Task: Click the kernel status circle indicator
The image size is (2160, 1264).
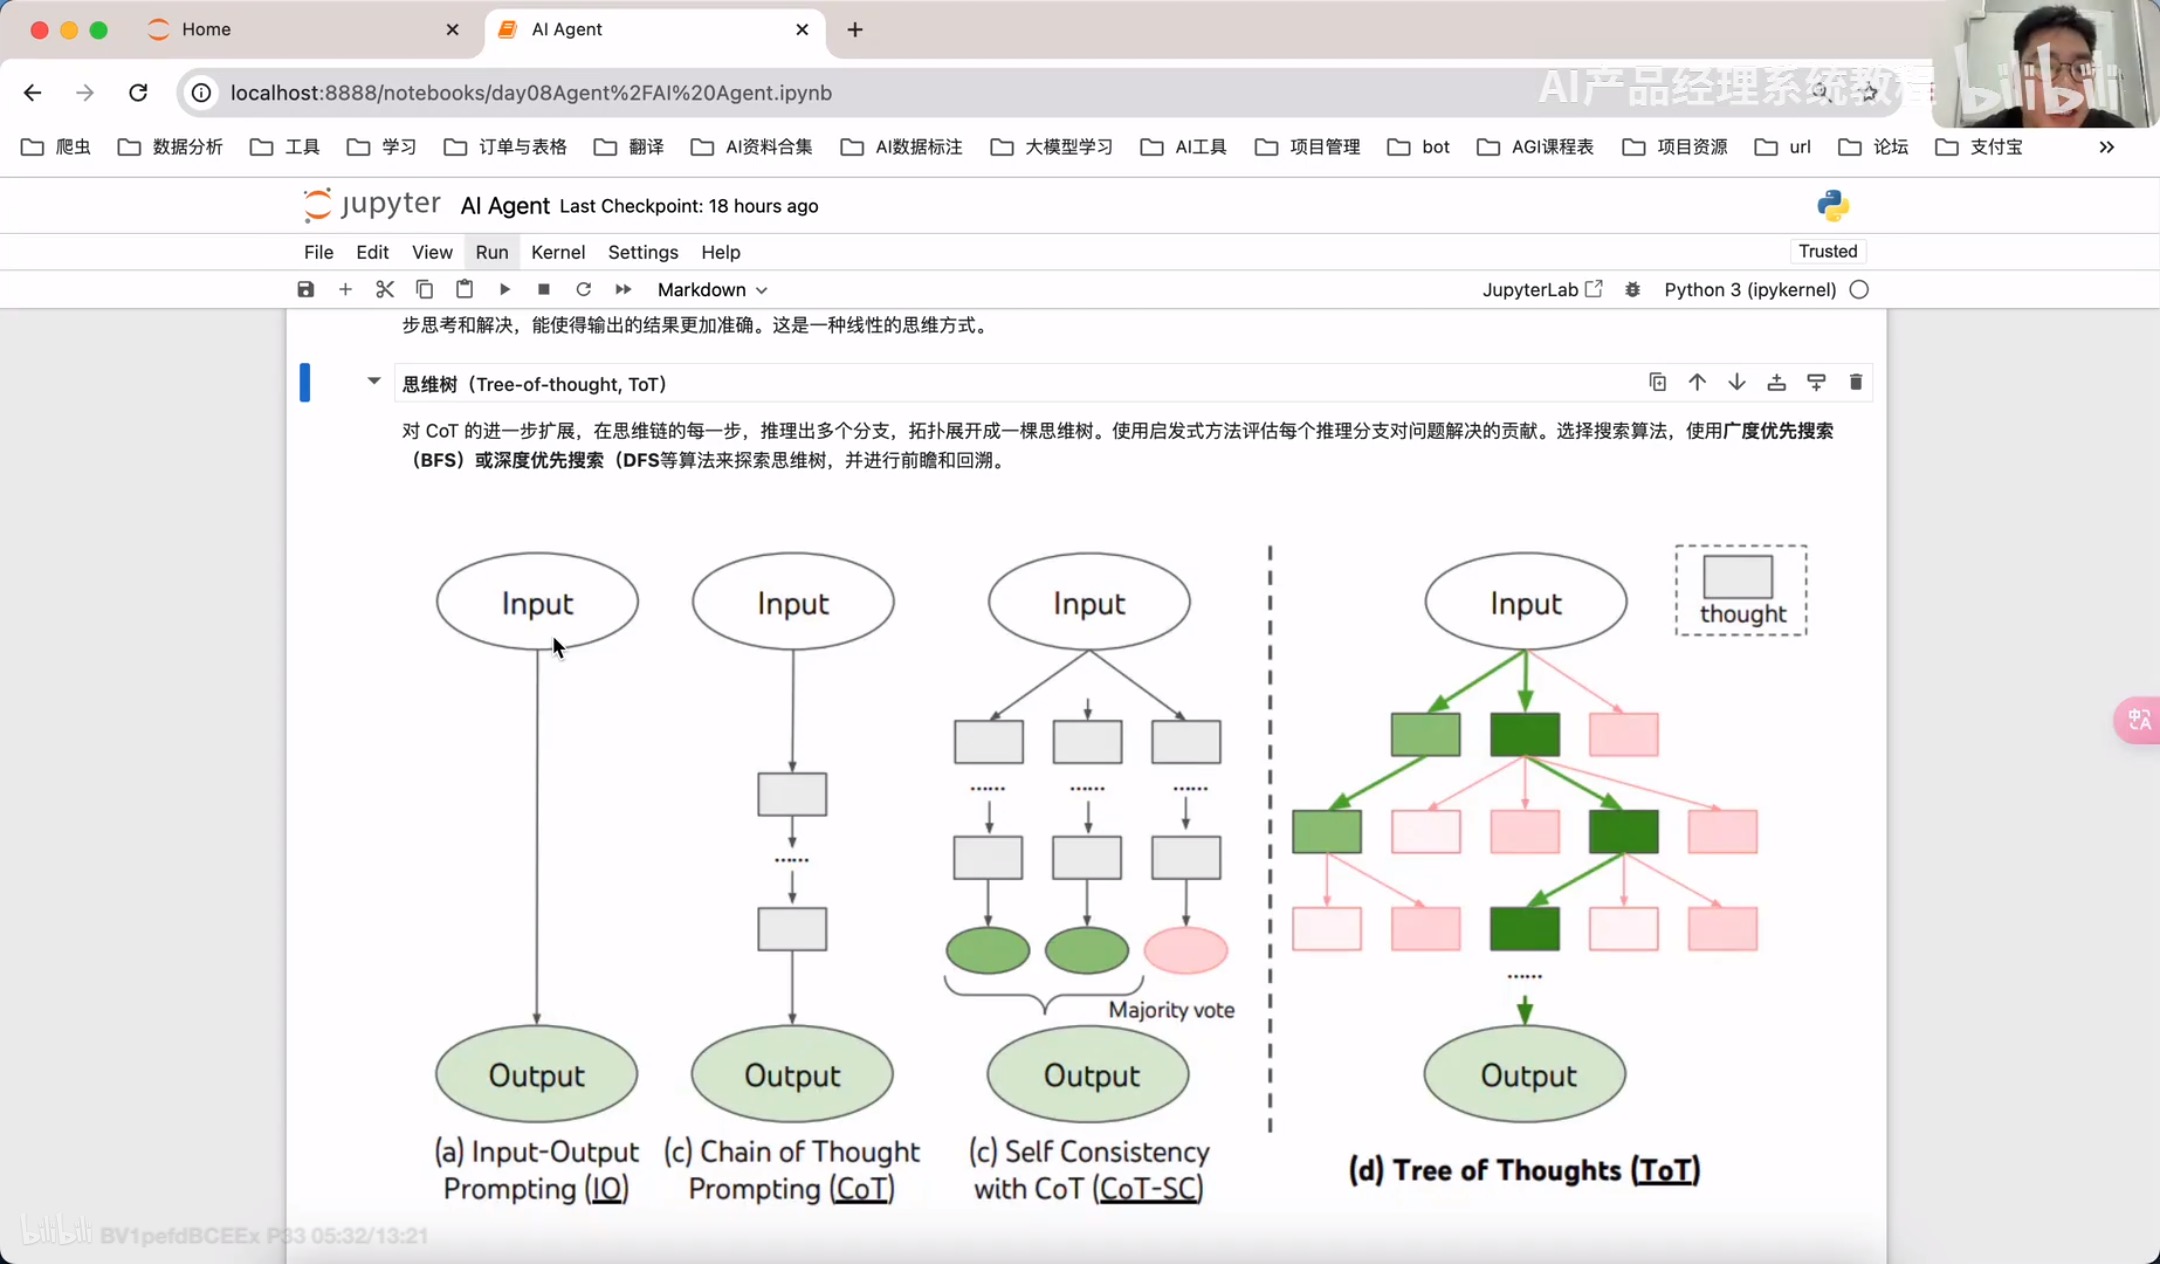Action: click(1859, 290)
